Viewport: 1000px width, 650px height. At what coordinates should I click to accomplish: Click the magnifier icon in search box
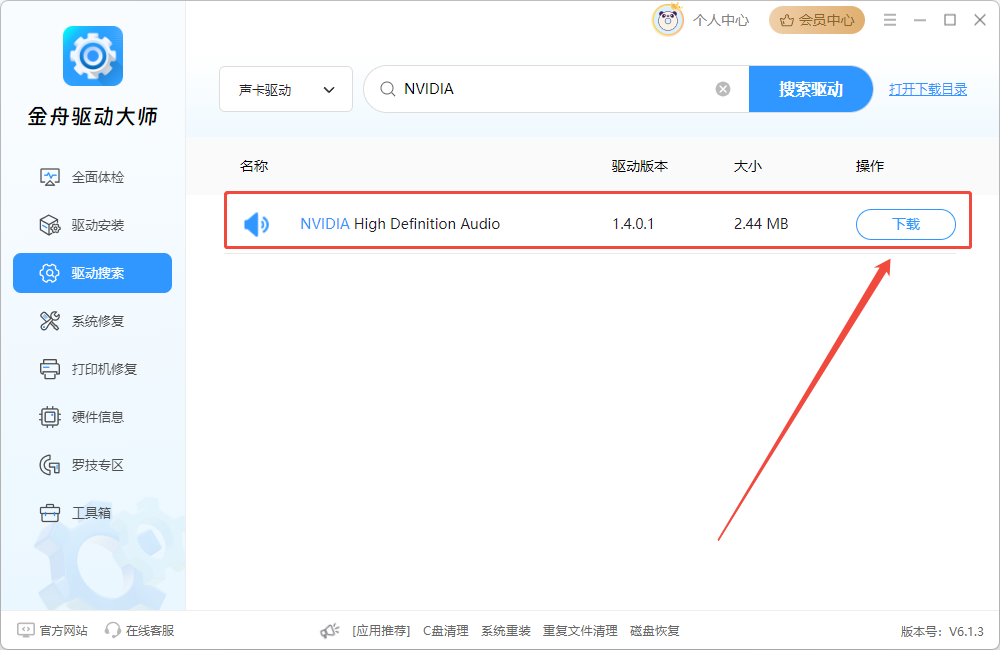pyautogui.click(x=387, y=89)
